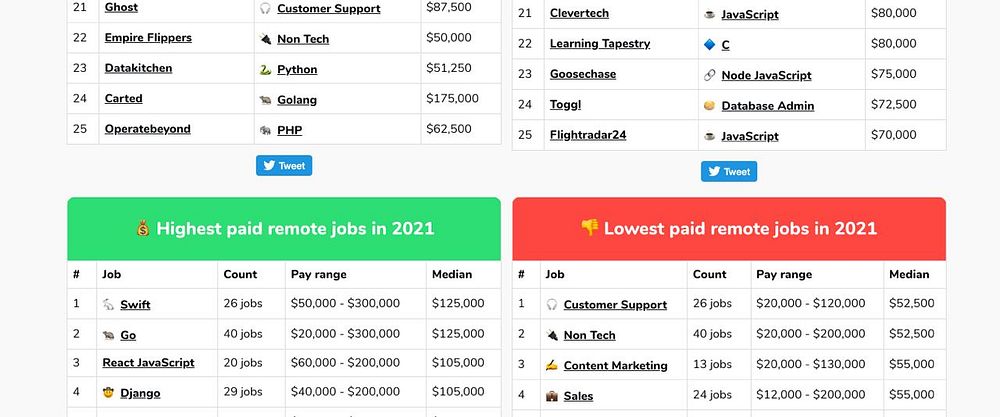Click the briefcase icon next to Sales
This screenshot has width=1000, height=417.
552,396
